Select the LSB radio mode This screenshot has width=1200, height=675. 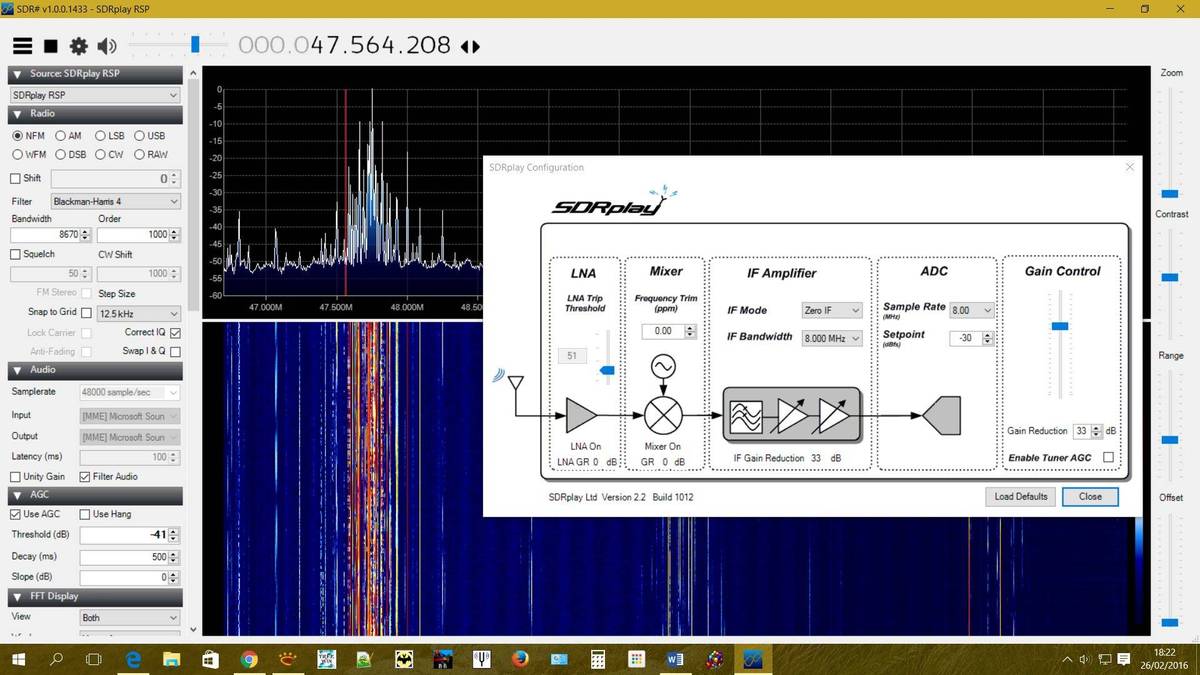(109, 136)
